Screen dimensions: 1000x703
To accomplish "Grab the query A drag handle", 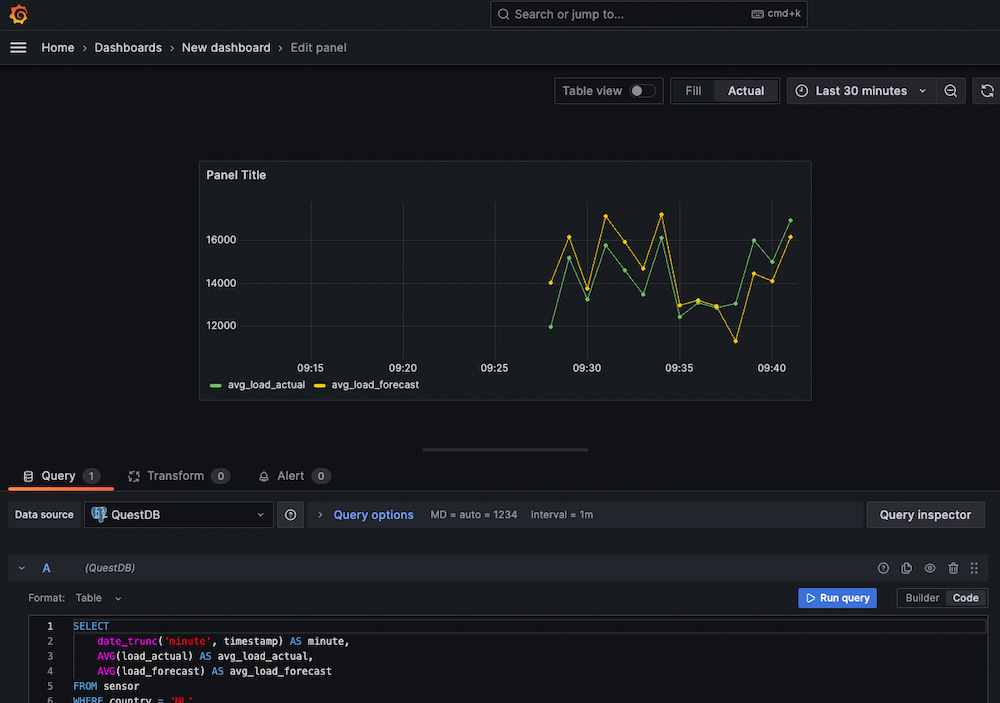I will 974,568.
